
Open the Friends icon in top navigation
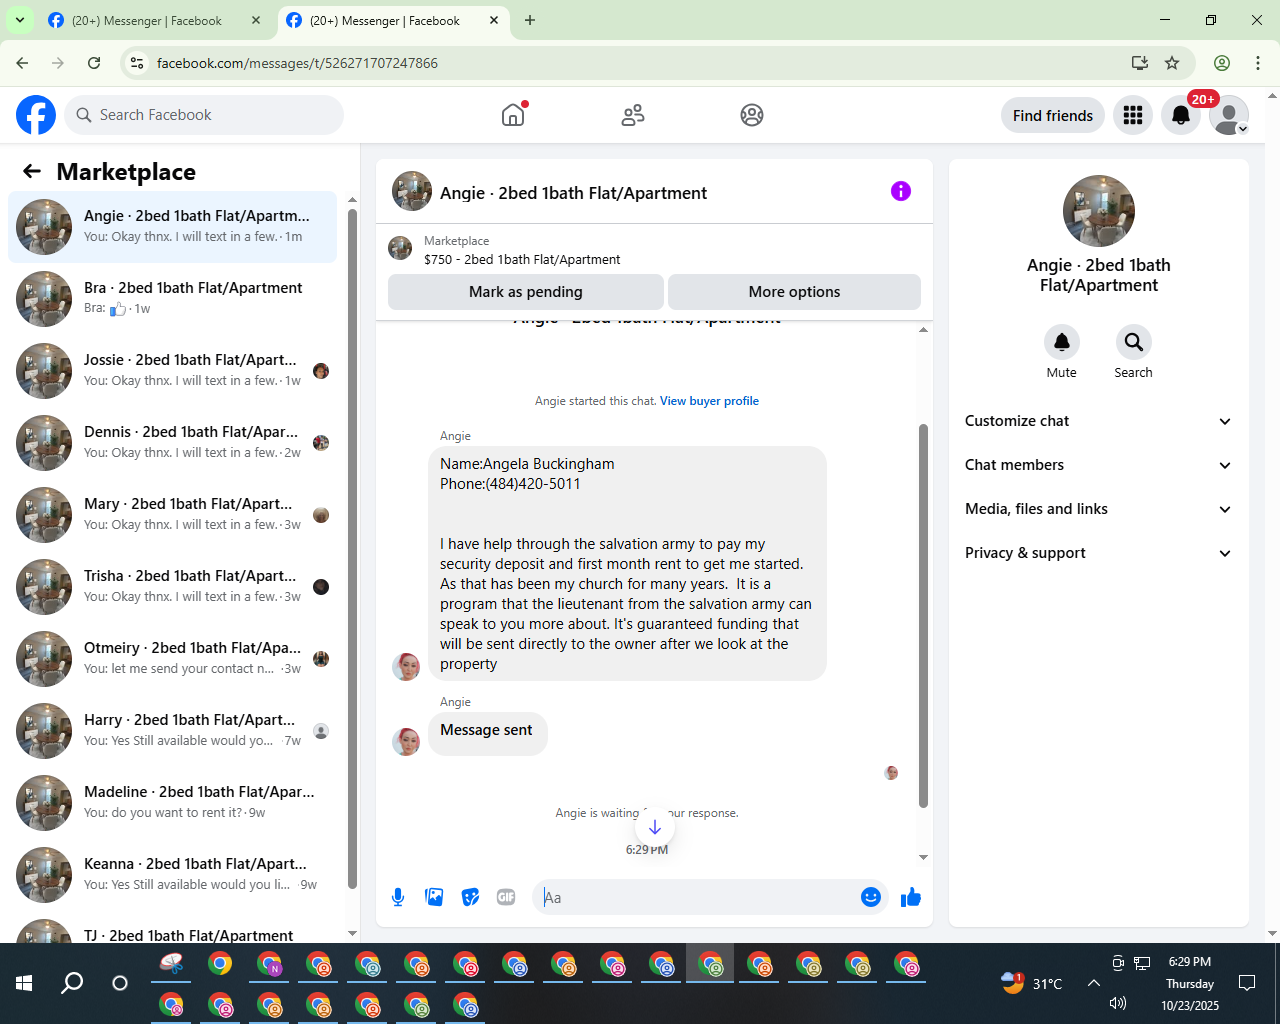(x=633, y=115)
